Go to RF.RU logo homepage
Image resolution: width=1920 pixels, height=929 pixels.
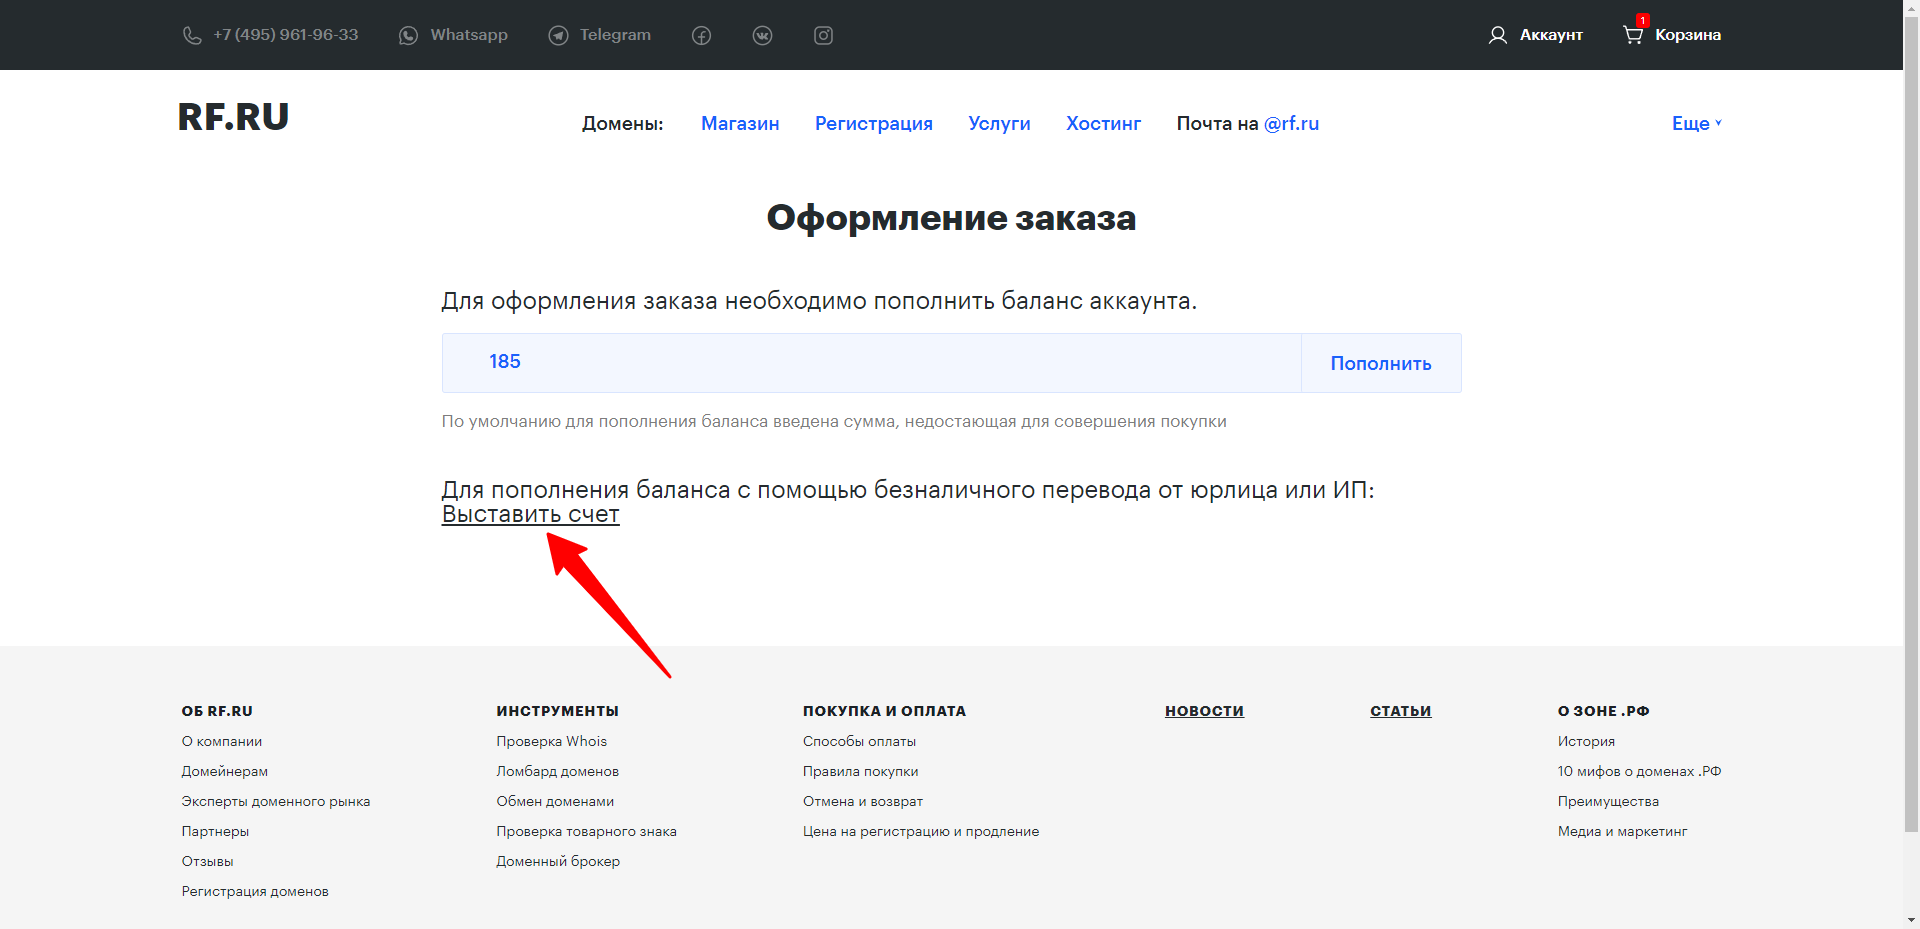233,117
